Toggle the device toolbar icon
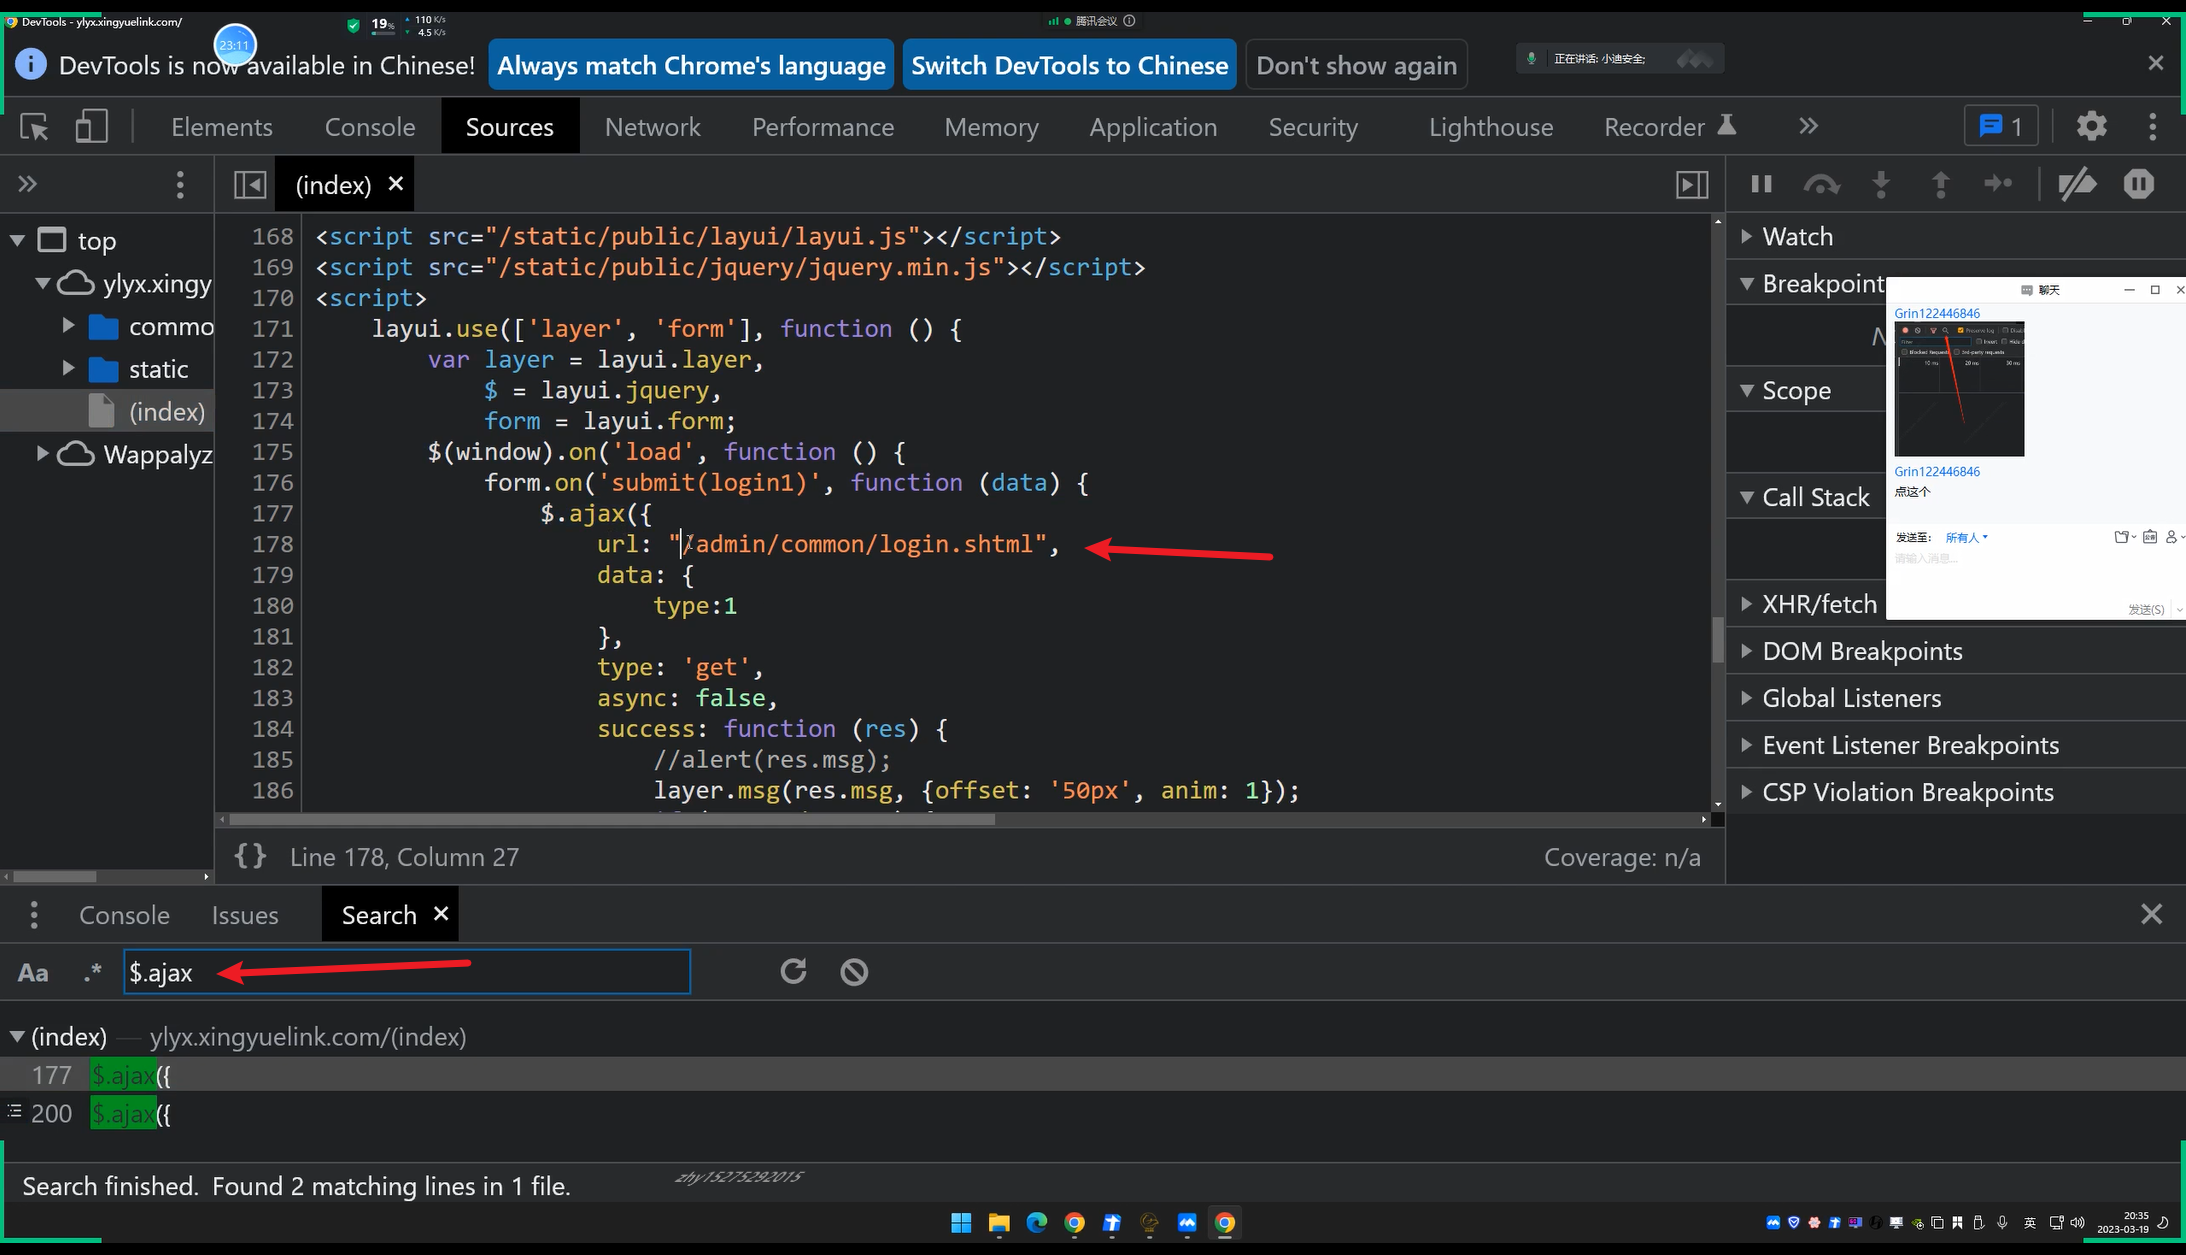 [91, 127]
